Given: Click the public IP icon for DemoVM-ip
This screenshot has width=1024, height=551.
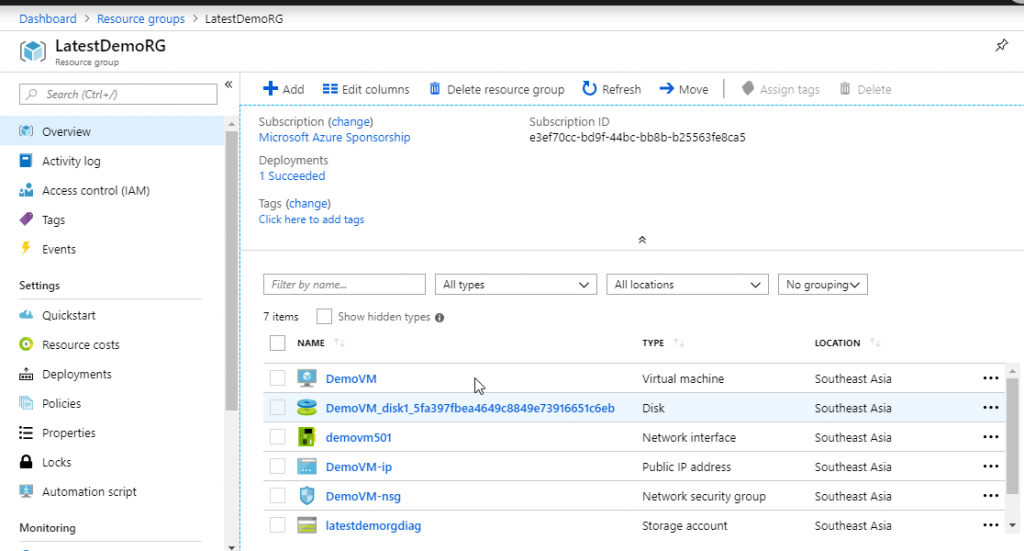Looking at the screenshot, I should coord(306,466).
